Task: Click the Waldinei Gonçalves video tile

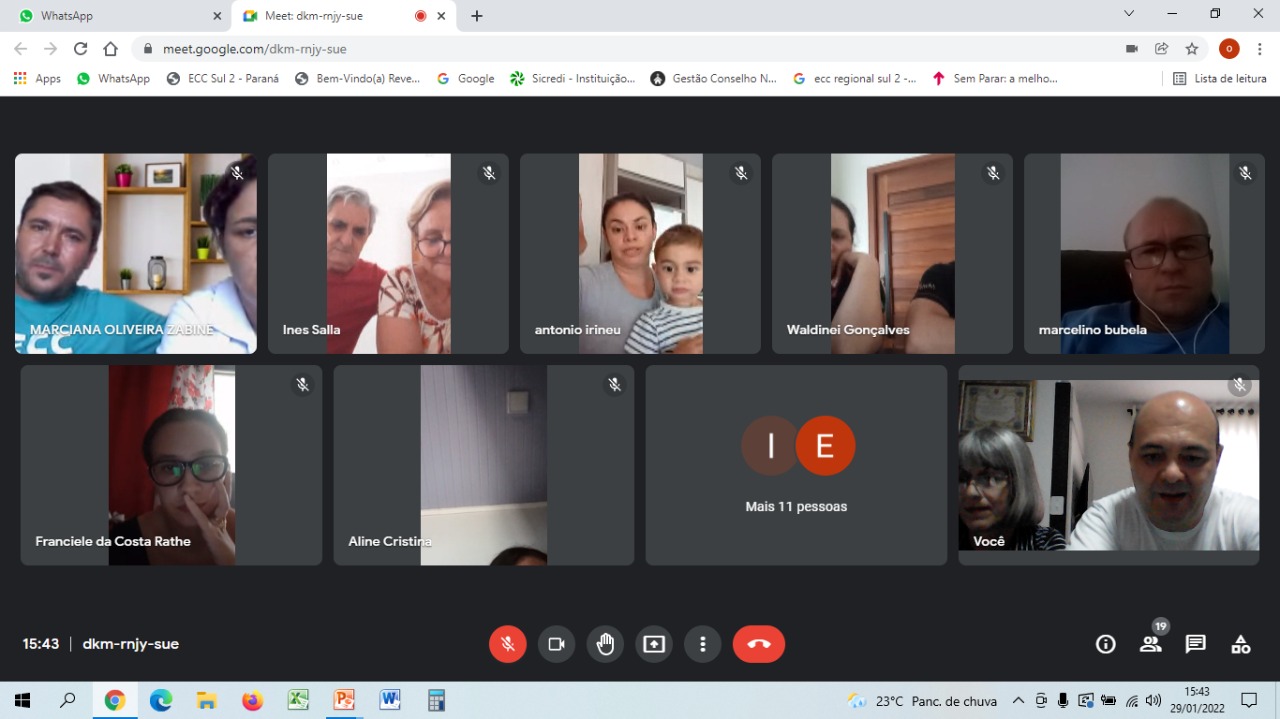Action: pyautogui.click(x=892, y=253)
